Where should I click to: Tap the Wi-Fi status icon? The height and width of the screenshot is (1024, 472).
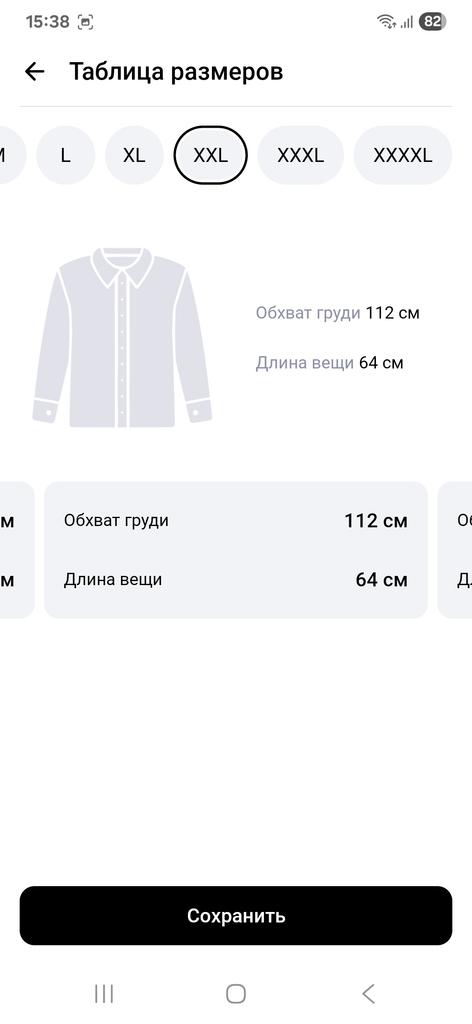pos(386,22)
